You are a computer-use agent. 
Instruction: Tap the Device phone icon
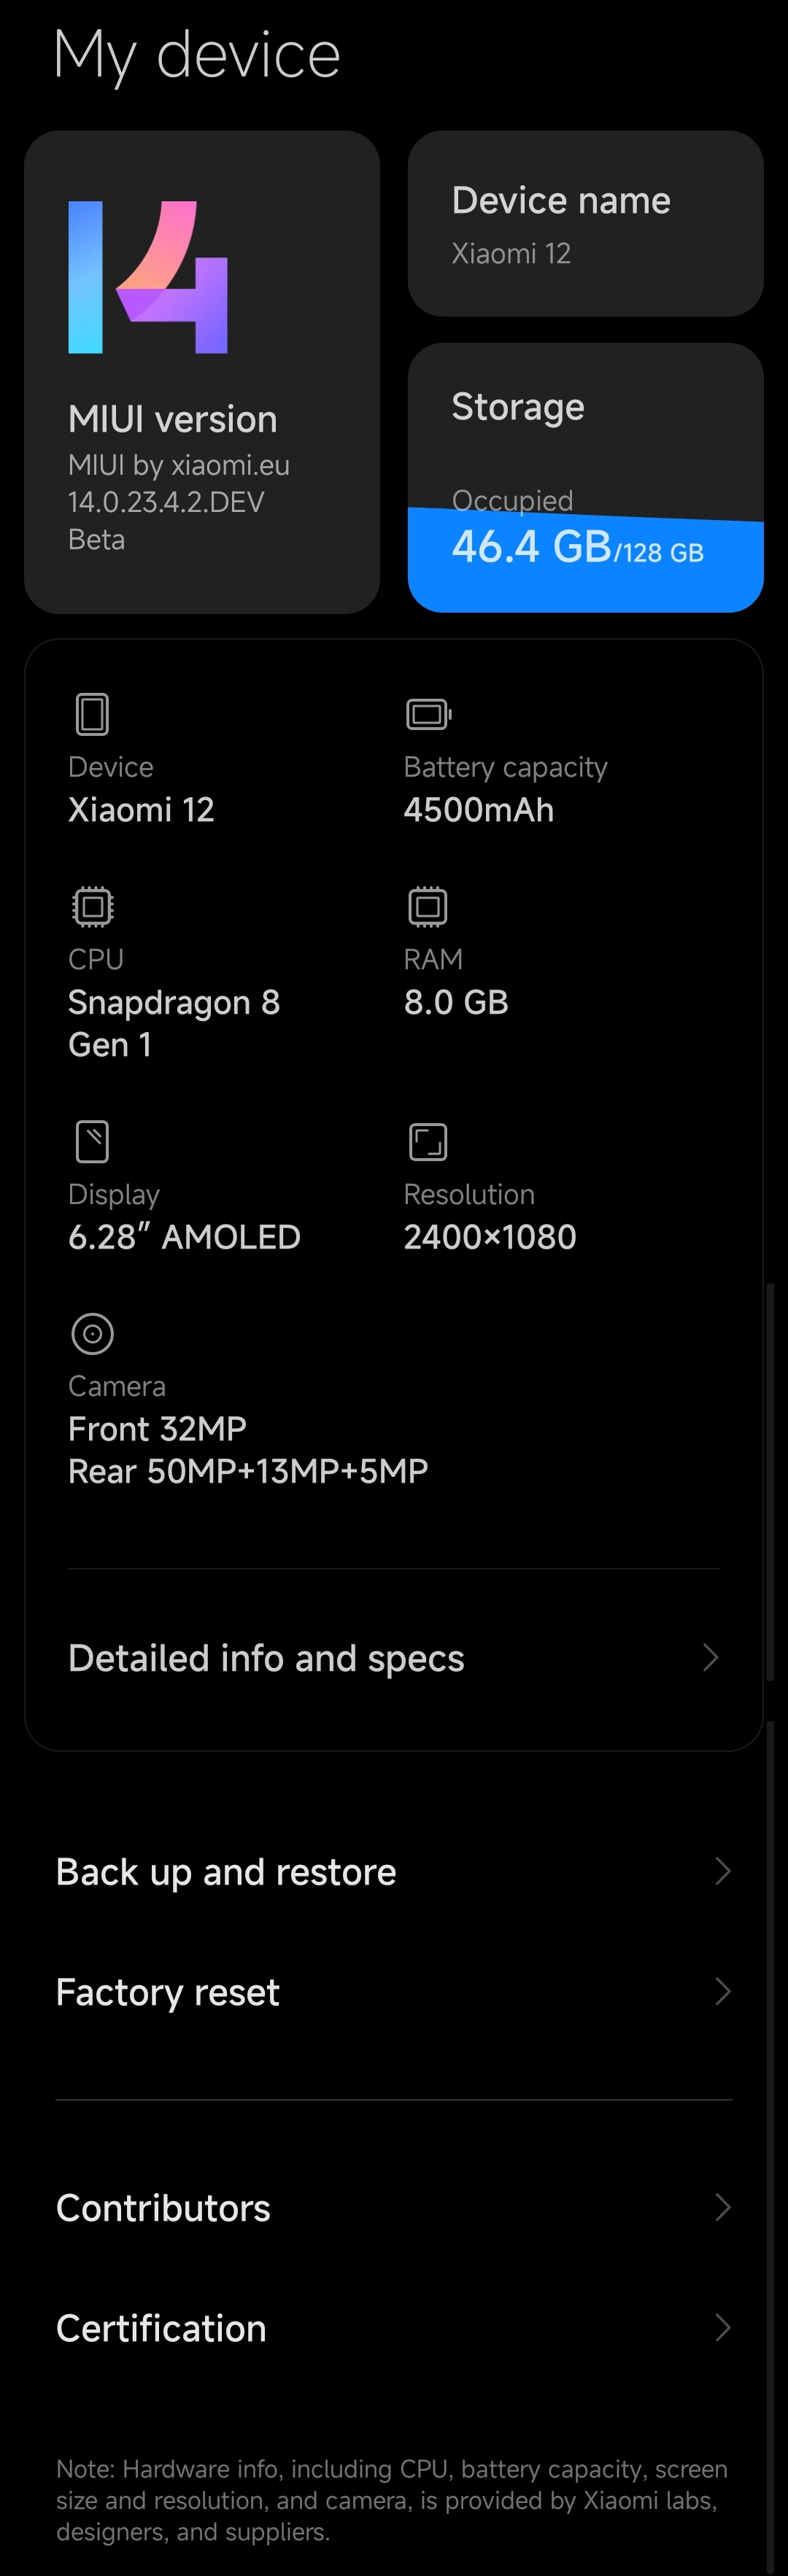[92, 714]
